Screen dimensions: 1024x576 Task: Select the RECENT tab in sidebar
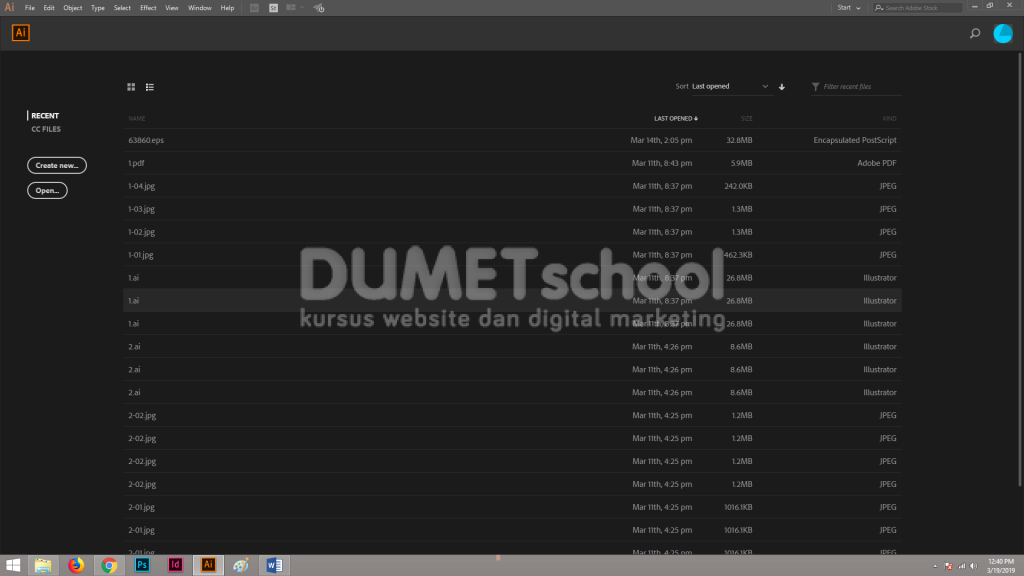tap(45, 116)
